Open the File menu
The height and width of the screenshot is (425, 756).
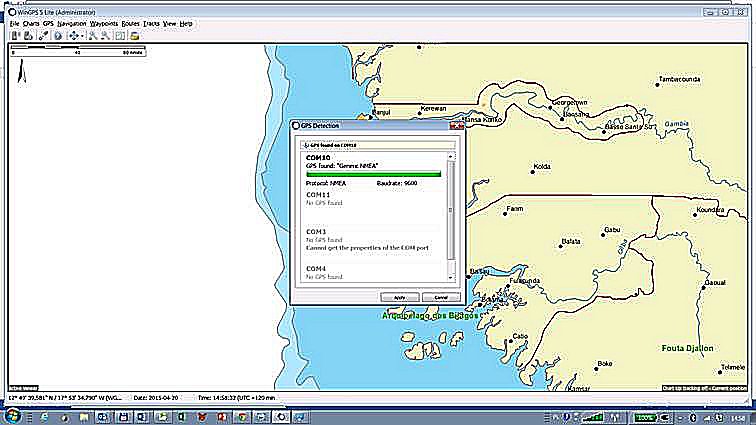[x=14, y=22]
